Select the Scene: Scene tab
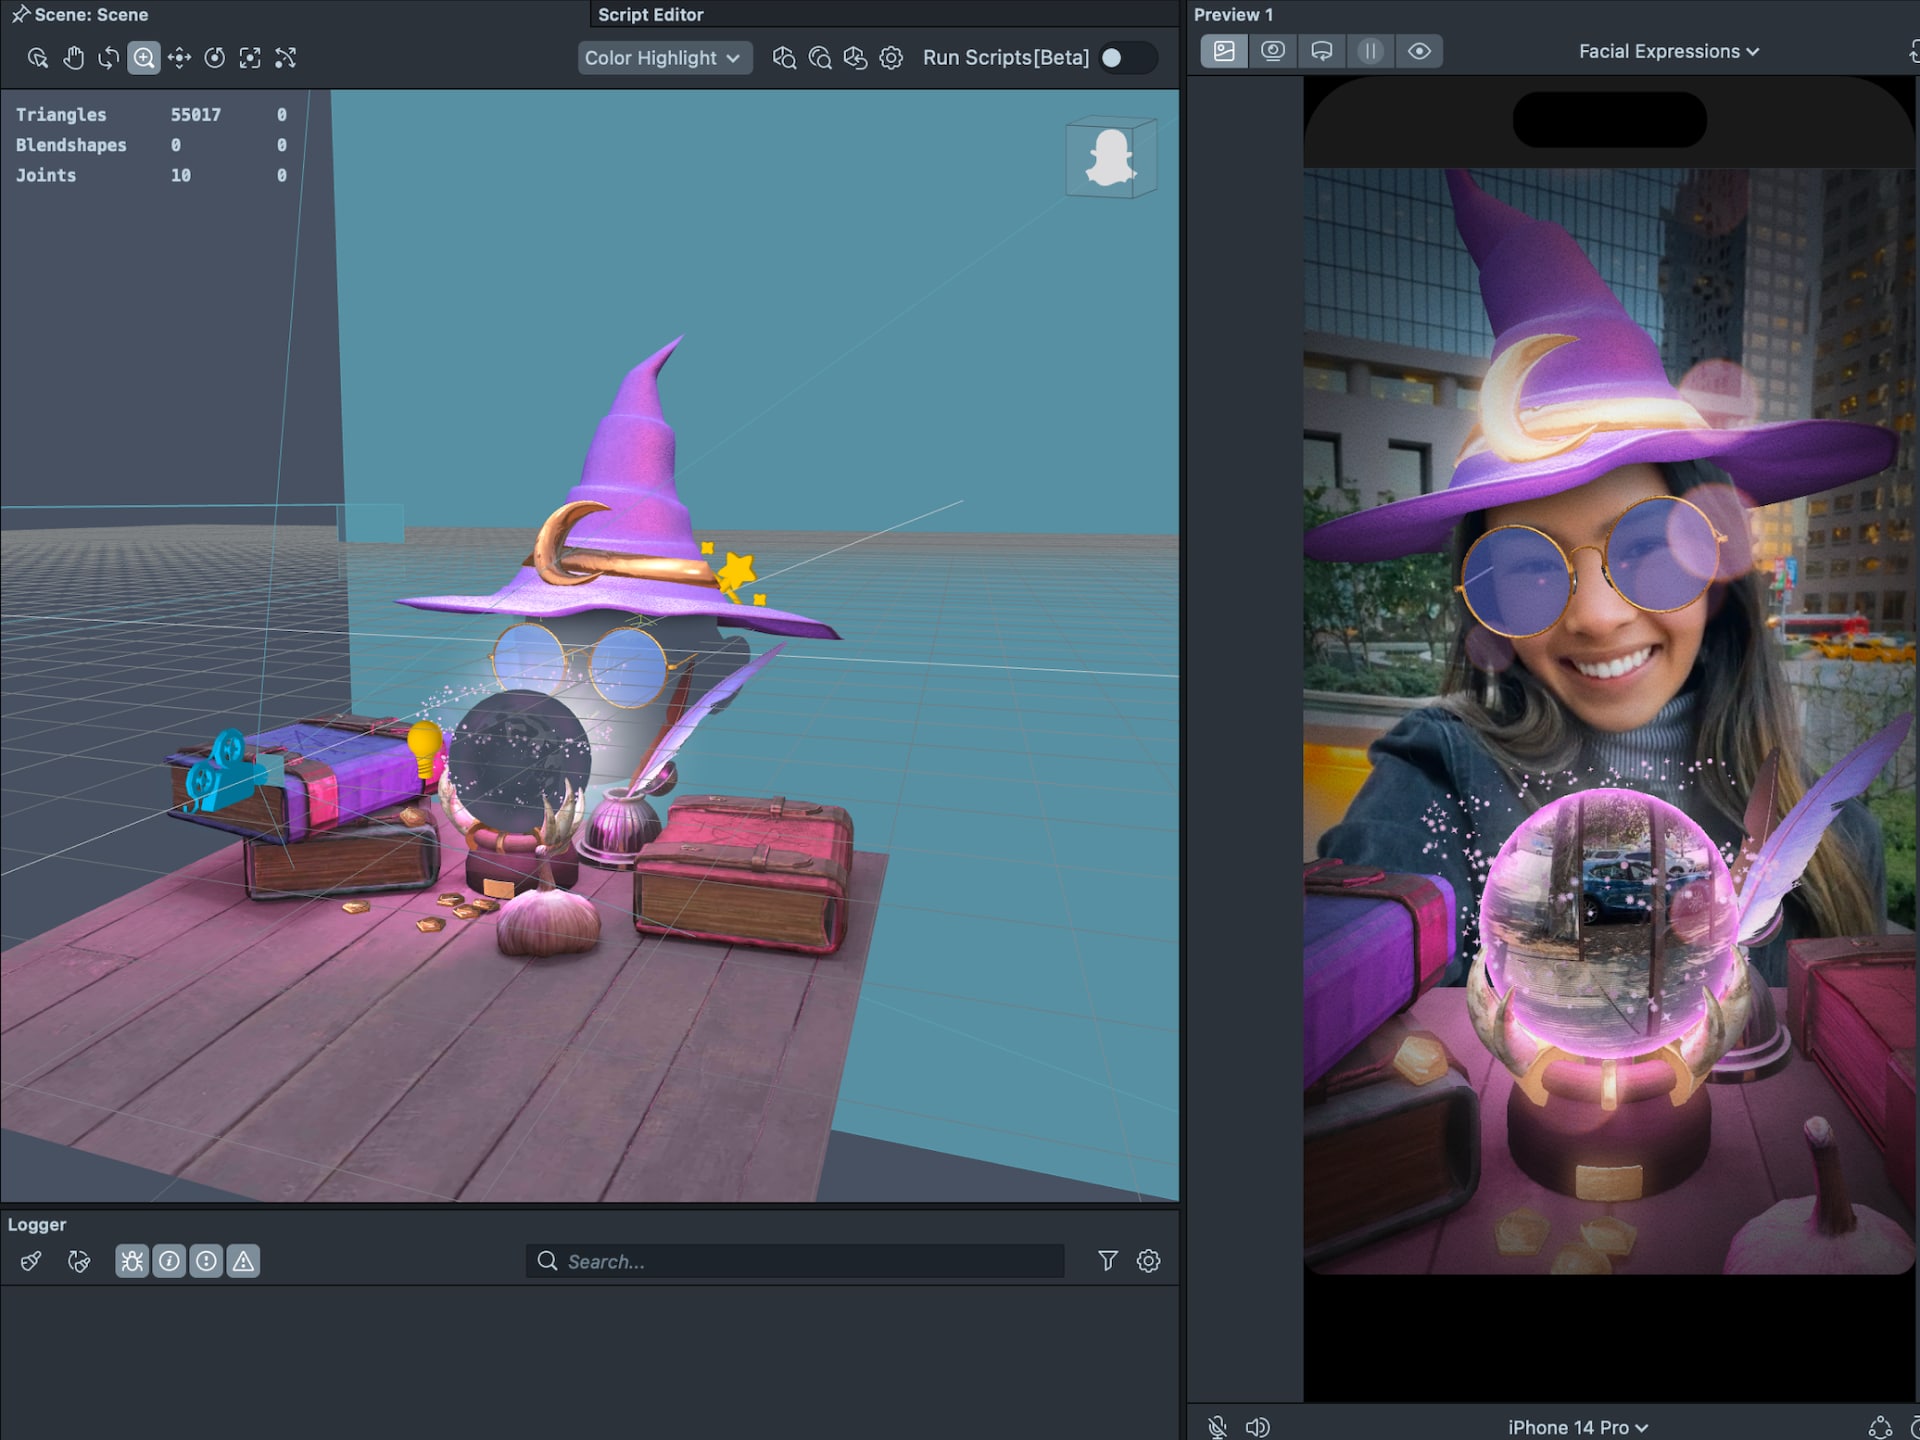1920x1440 pixels. [x=90, y=14]
